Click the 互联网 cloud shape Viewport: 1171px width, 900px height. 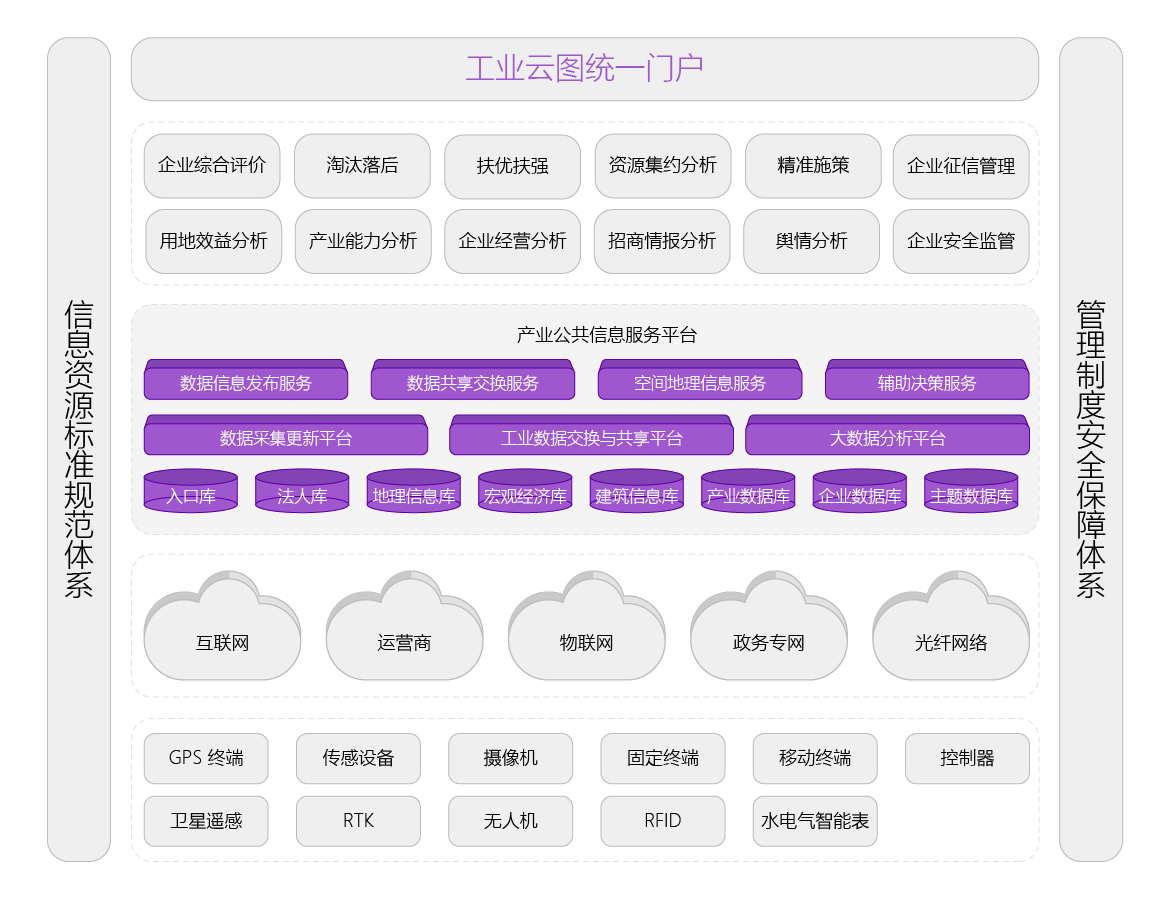pyautogui.click(x=222, y=627)
